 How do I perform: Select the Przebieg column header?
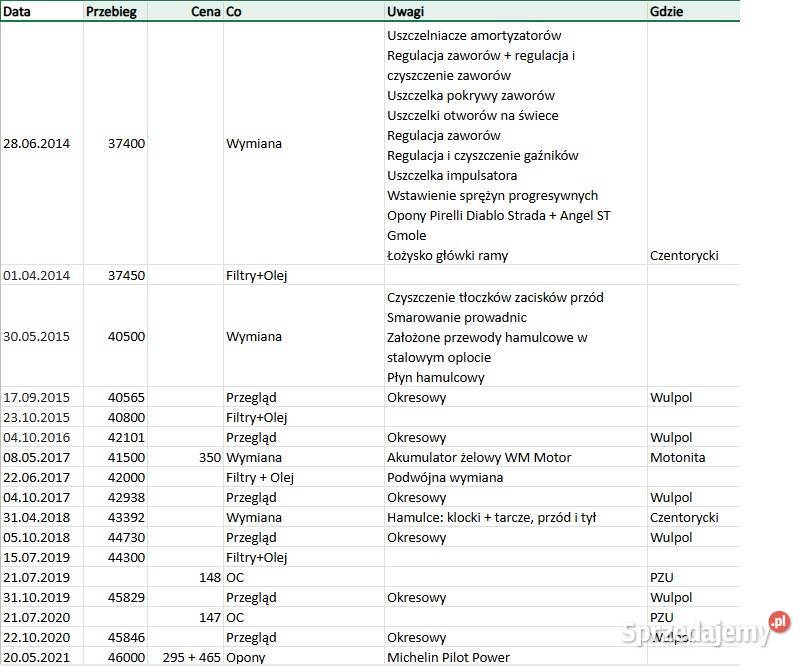tap(111, 11)
